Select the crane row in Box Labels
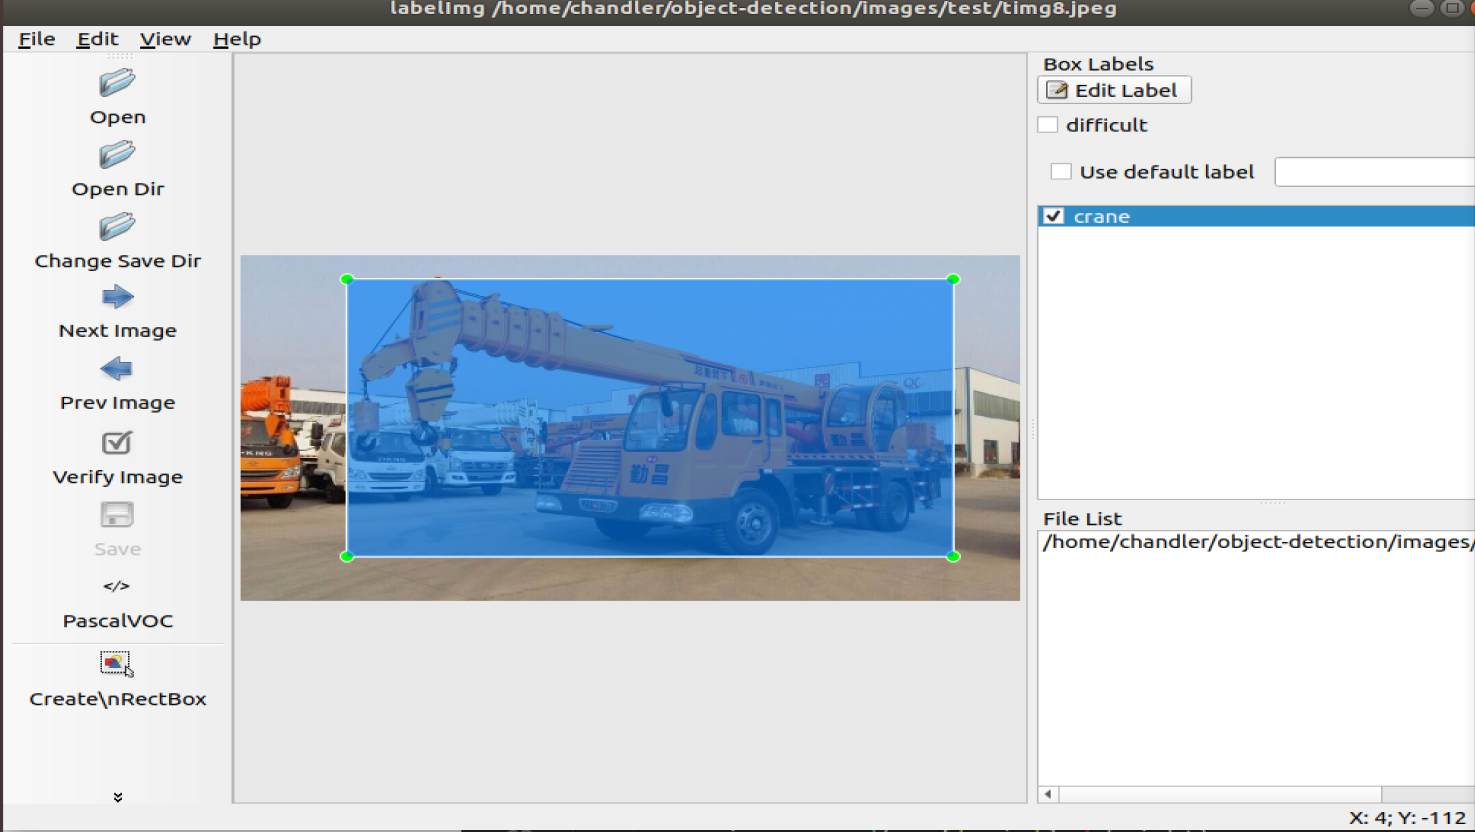The height and width of the screenshot is (832, 1475). 1257,216
